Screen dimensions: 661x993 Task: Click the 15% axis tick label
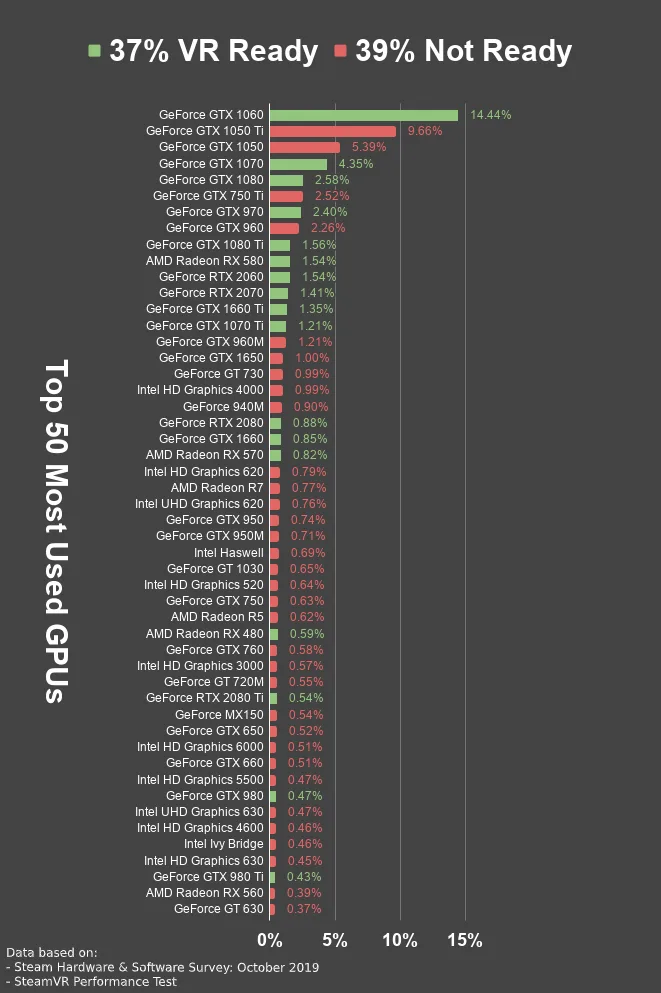tap(465, 940)
